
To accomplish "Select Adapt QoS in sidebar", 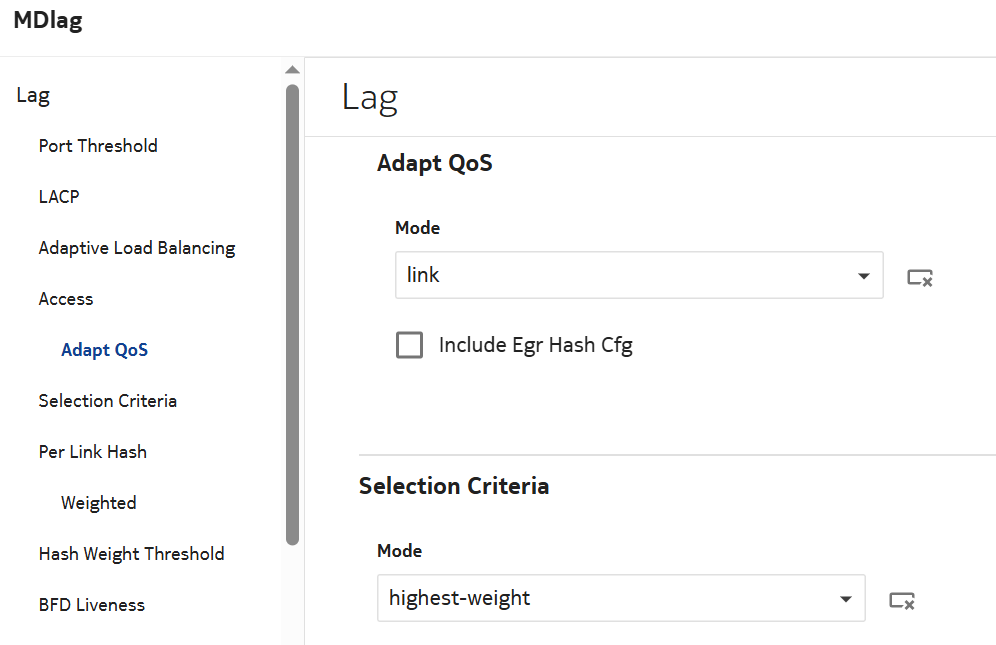I will tap(105, 350).
